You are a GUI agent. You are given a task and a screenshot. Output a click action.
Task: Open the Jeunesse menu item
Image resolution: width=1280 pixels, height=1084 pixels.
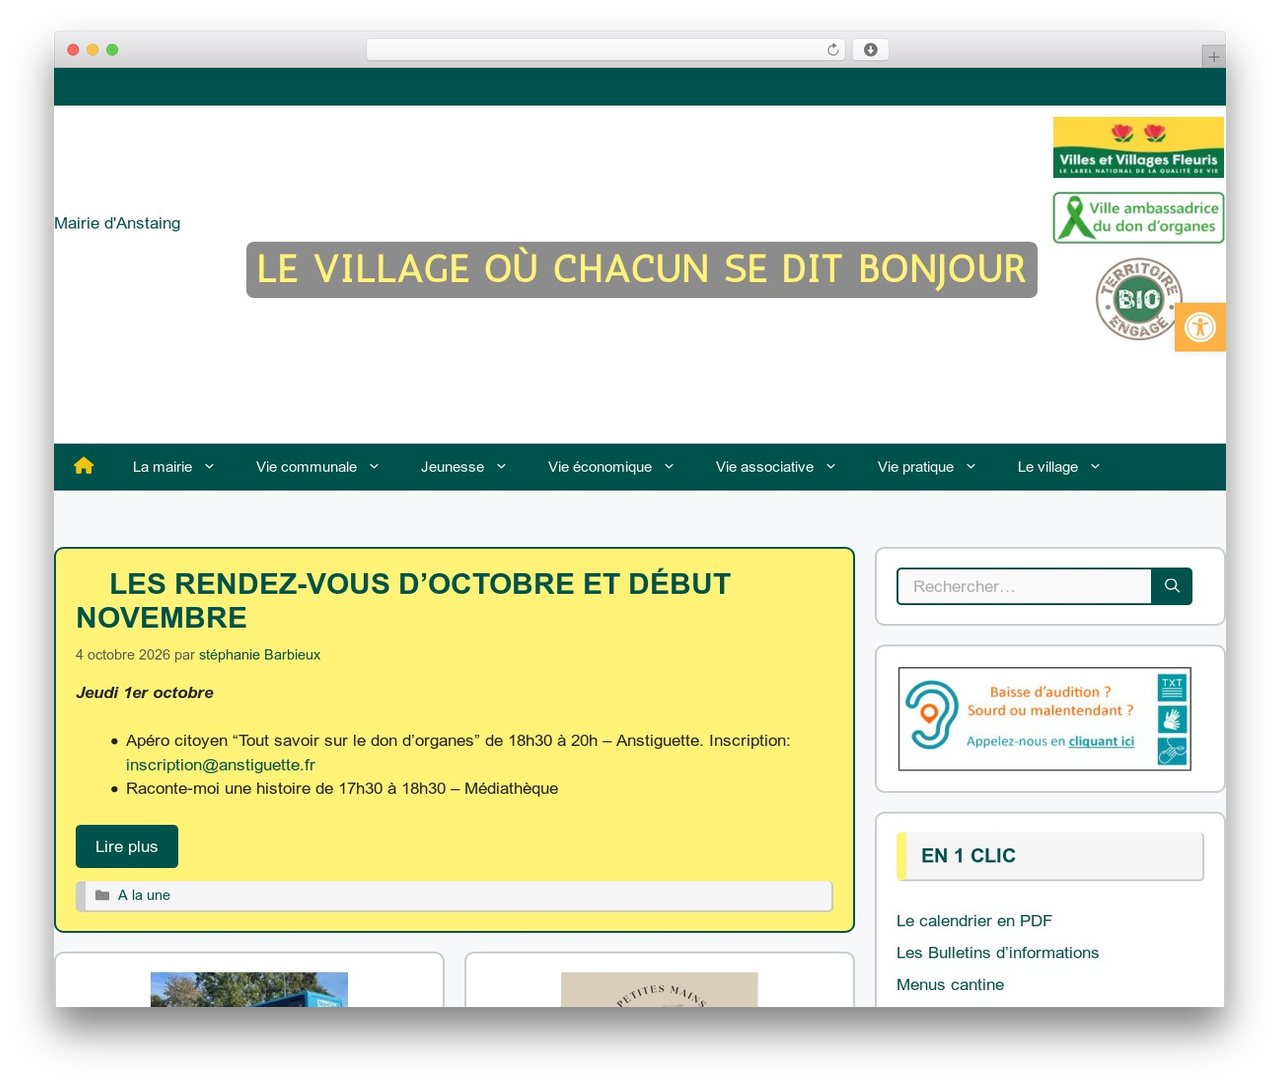[452, 467]
